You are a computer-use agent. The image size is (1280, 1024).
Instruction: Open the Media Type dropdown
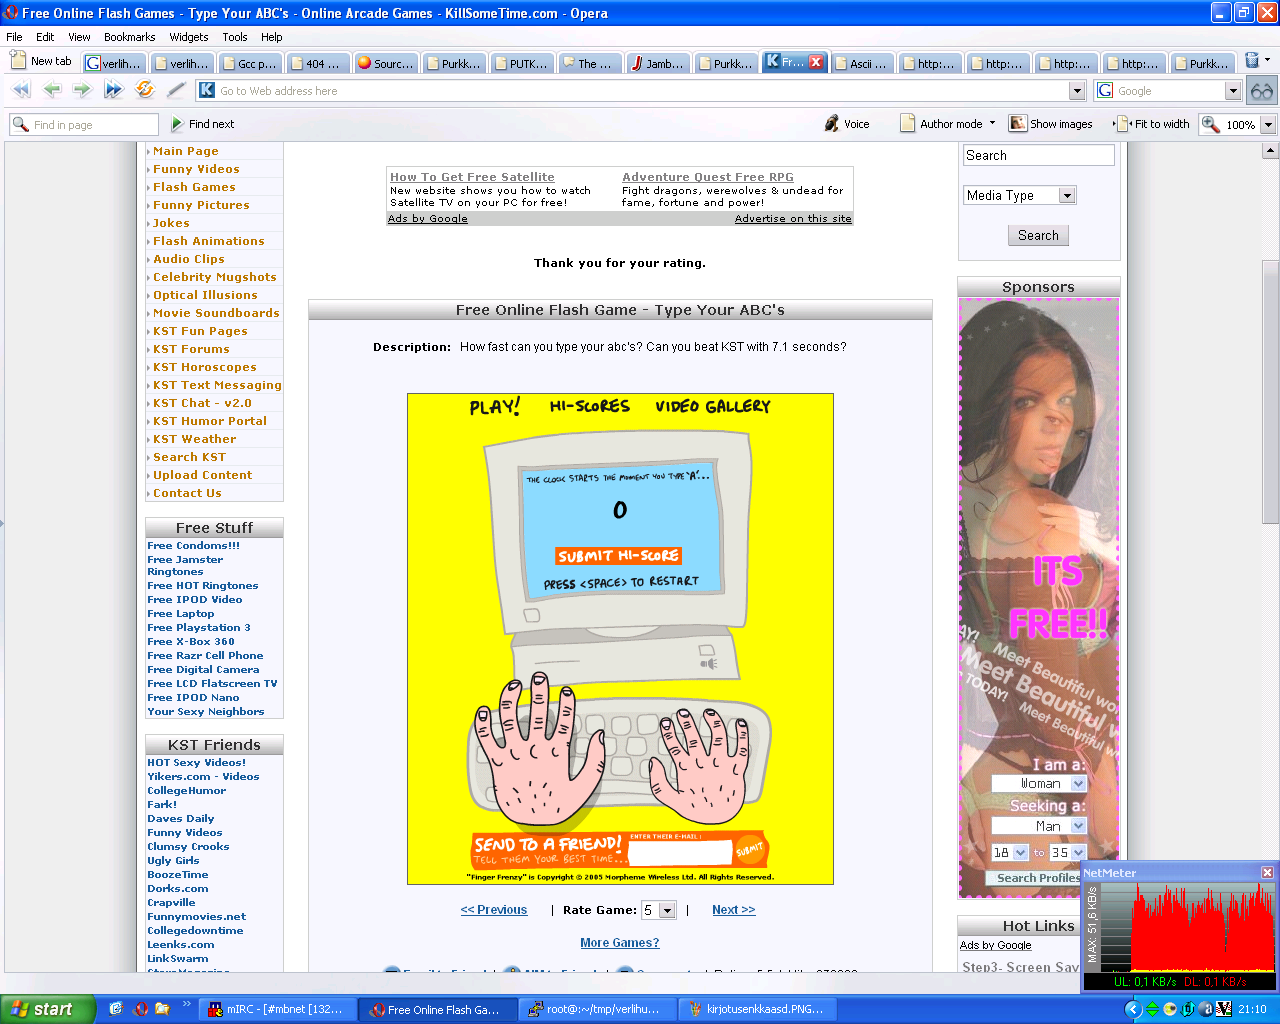point(1067,195)
